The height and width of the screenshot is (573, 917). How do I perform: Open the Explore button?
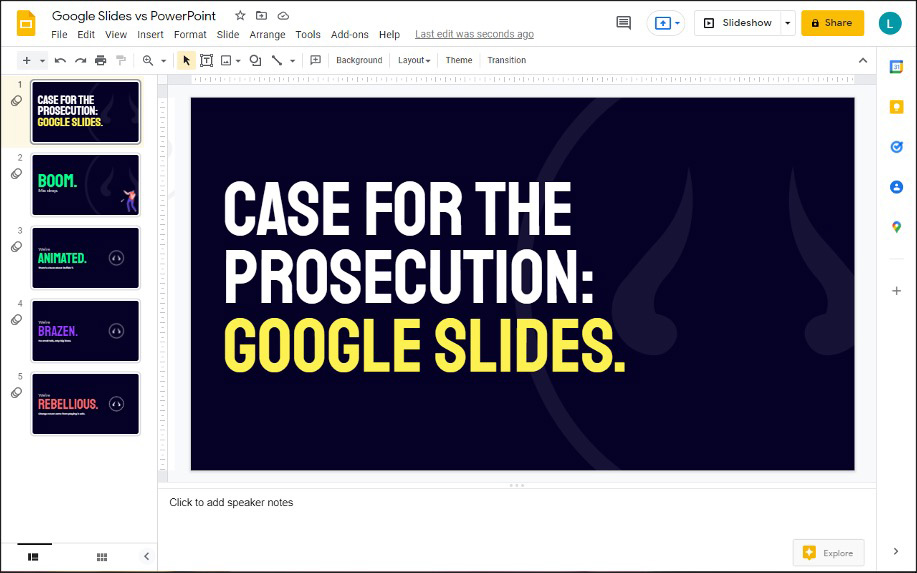[828, 553]
